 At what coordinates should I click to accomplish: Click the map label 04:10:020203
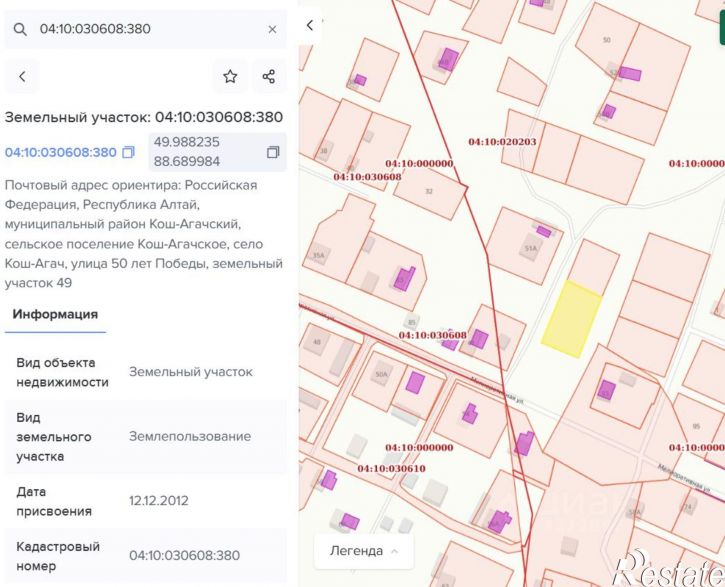[x=502, y=142]
